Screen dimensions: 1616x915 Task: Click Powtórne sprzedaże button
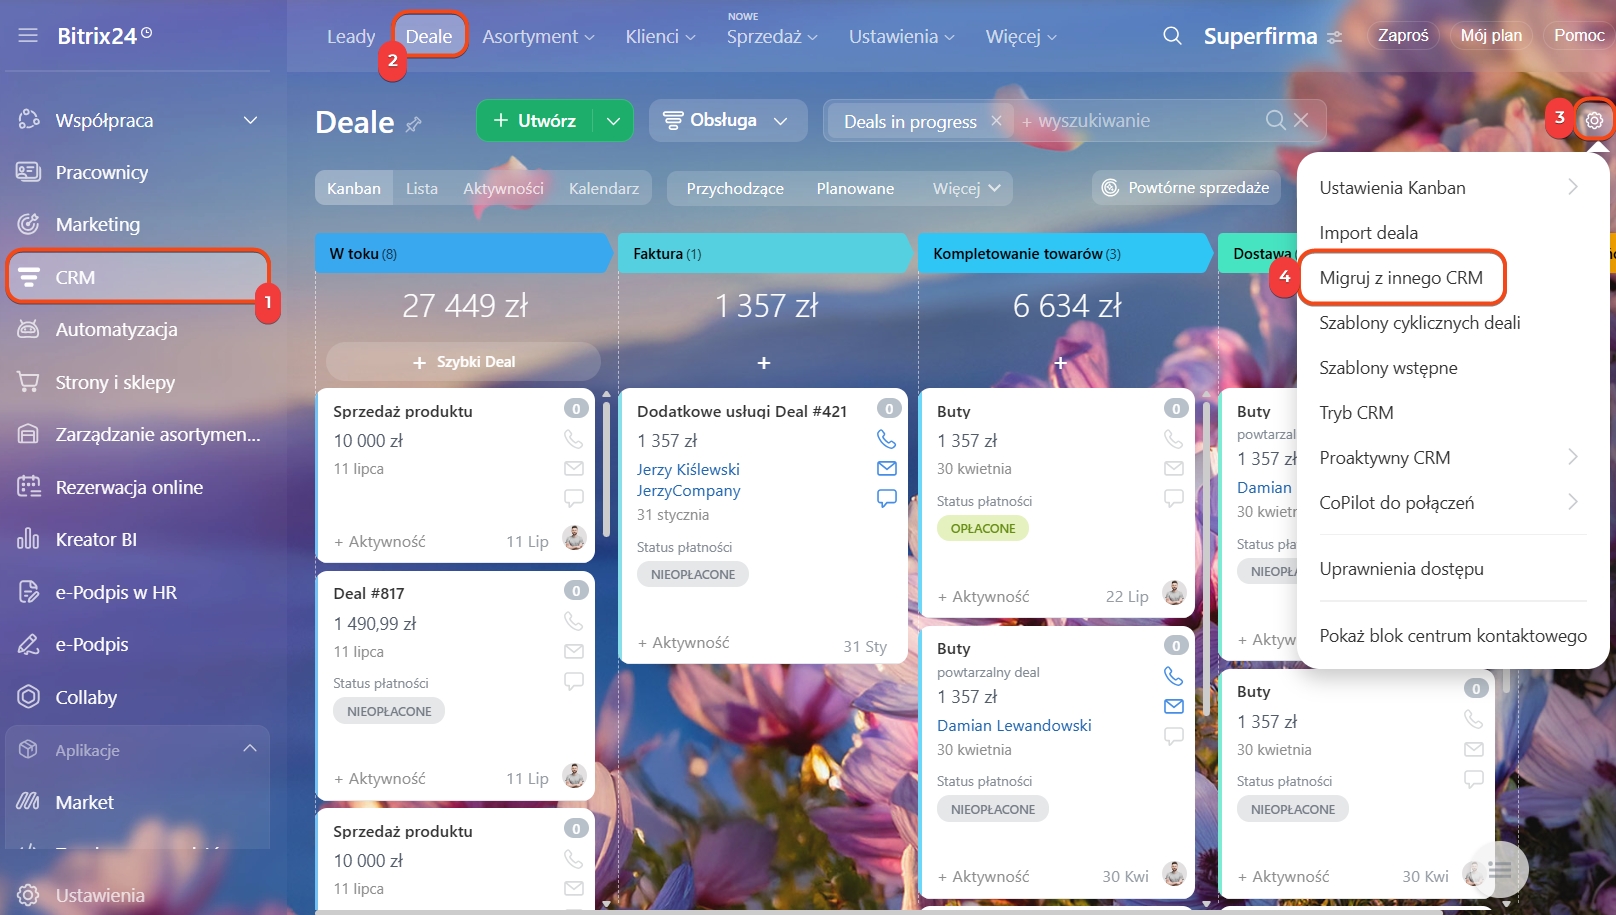1186,187
